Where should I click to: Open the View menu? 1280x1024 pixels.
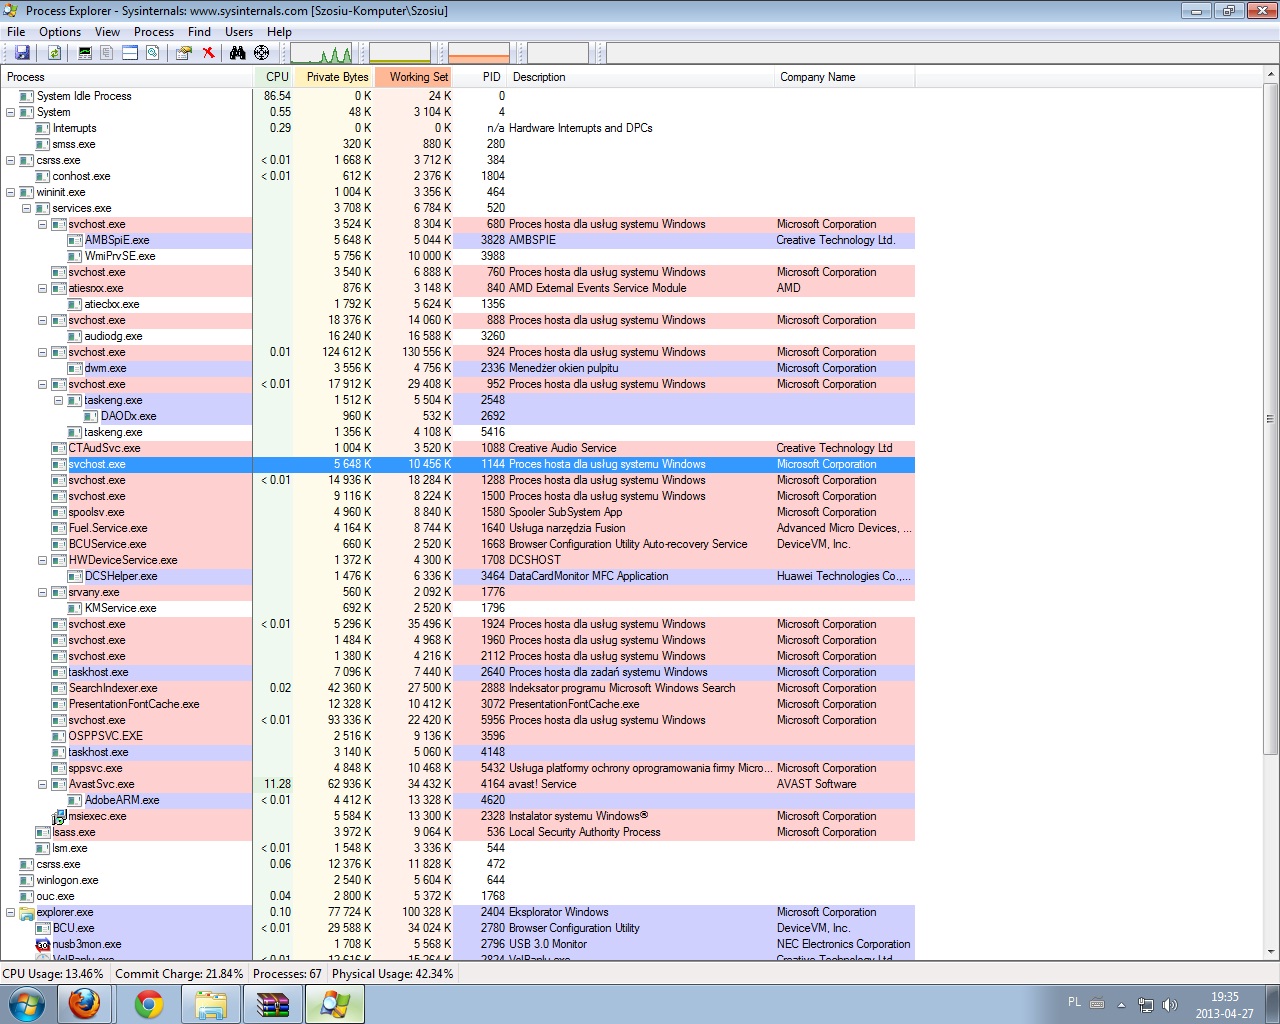tap(107, 32)
